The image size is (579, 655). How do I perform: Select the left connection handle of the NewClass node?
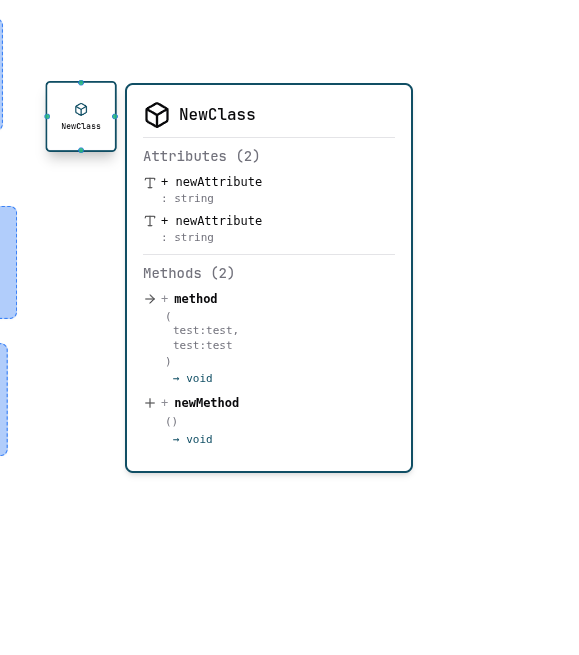tap(47, 117)
